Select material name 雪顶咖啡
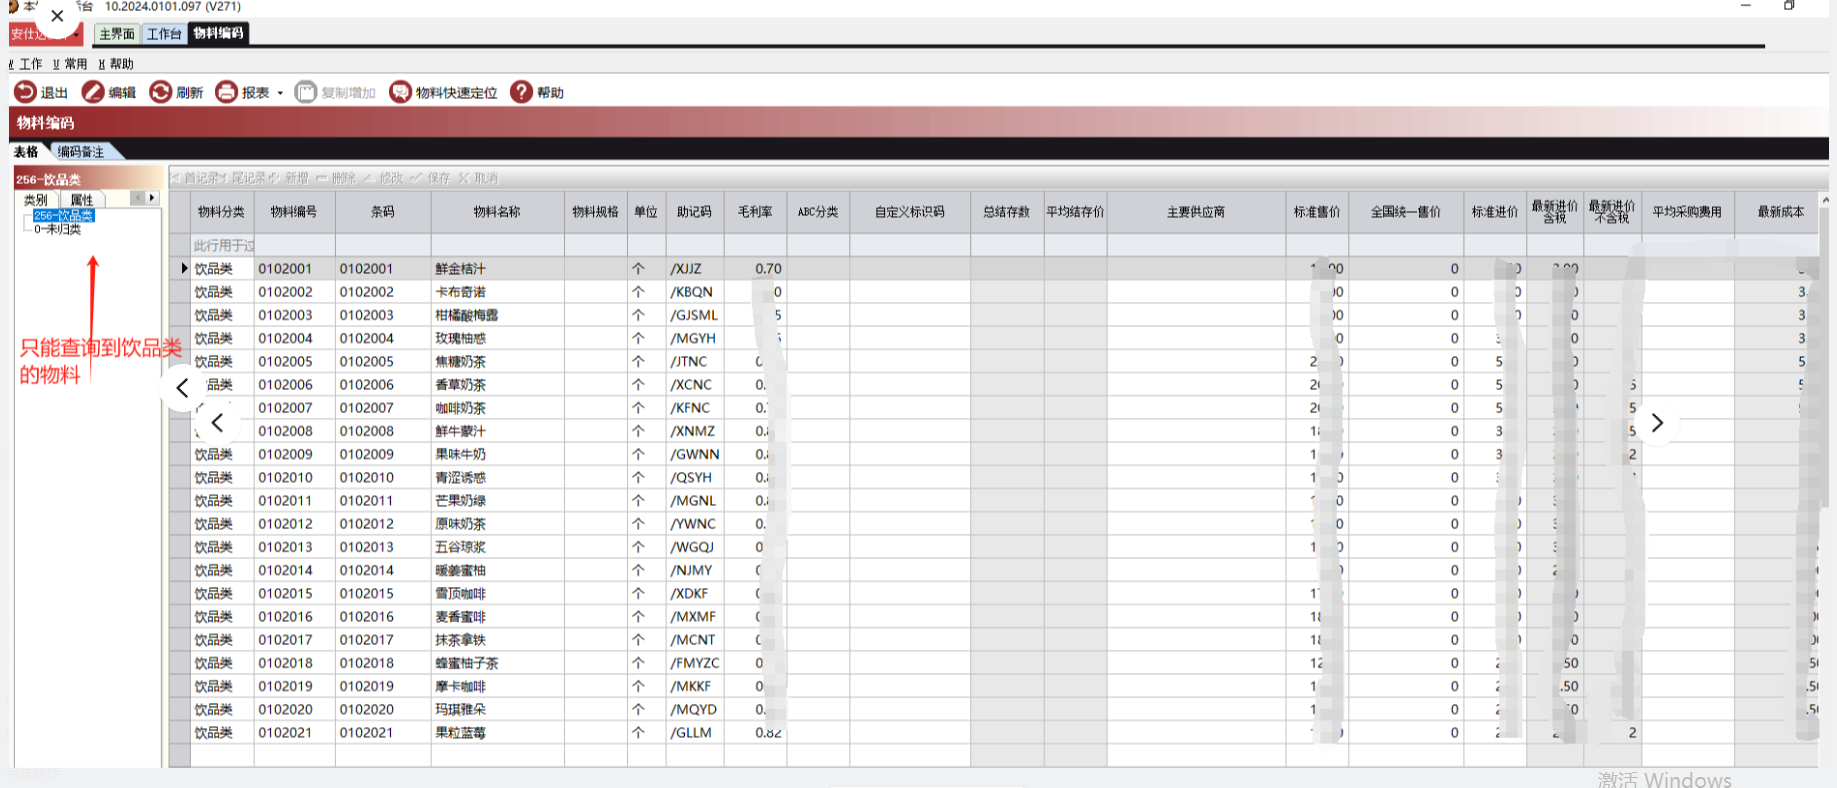 (x=461, y=593)
